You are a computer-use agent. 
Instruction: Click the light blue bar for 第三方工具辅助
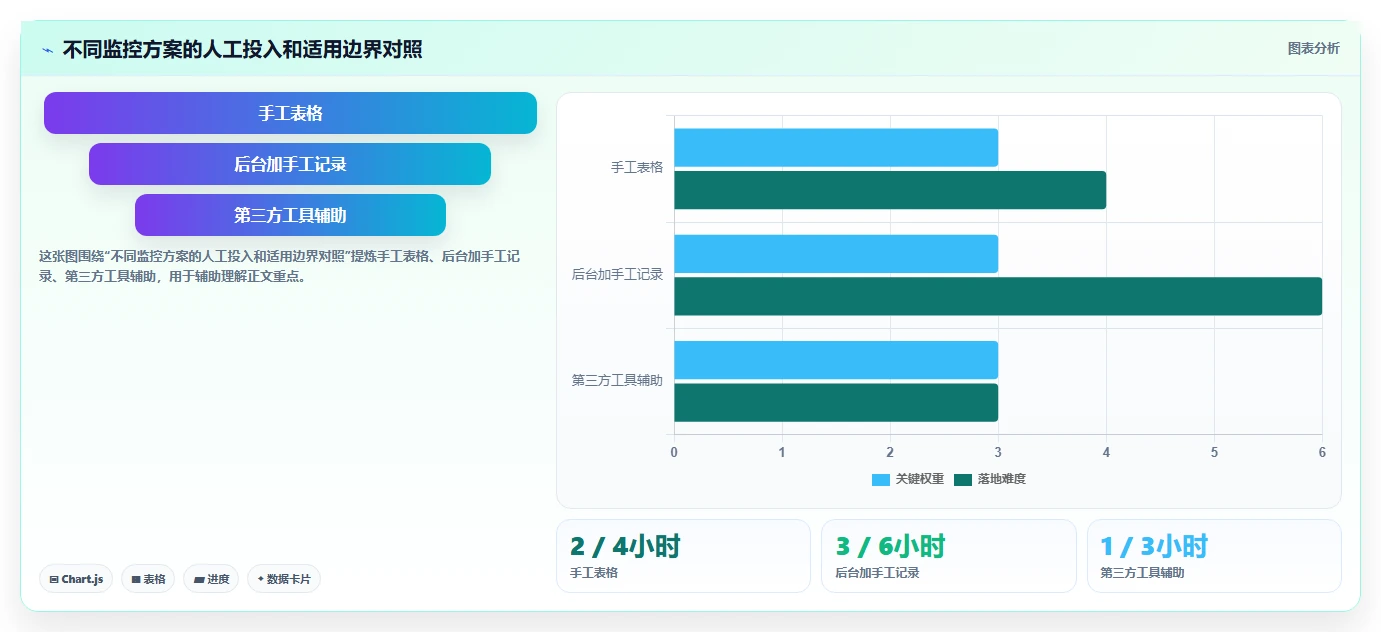pyautogui.click(x=836, y=360)
